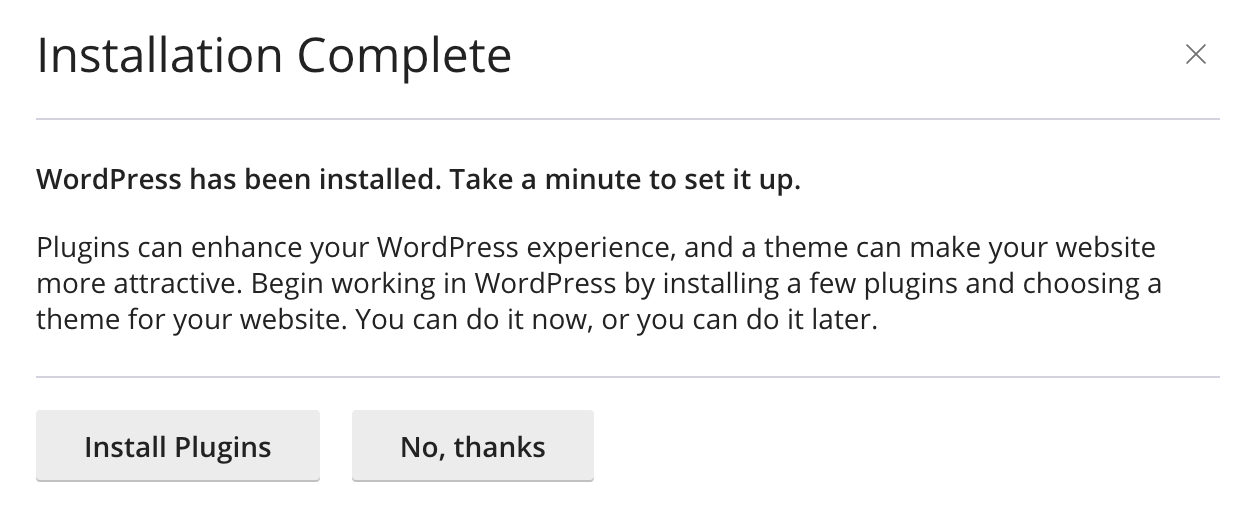Screen dimensions: 1252x514
Task: Start installing plugins for WordPress
Action: click(177, 446)
